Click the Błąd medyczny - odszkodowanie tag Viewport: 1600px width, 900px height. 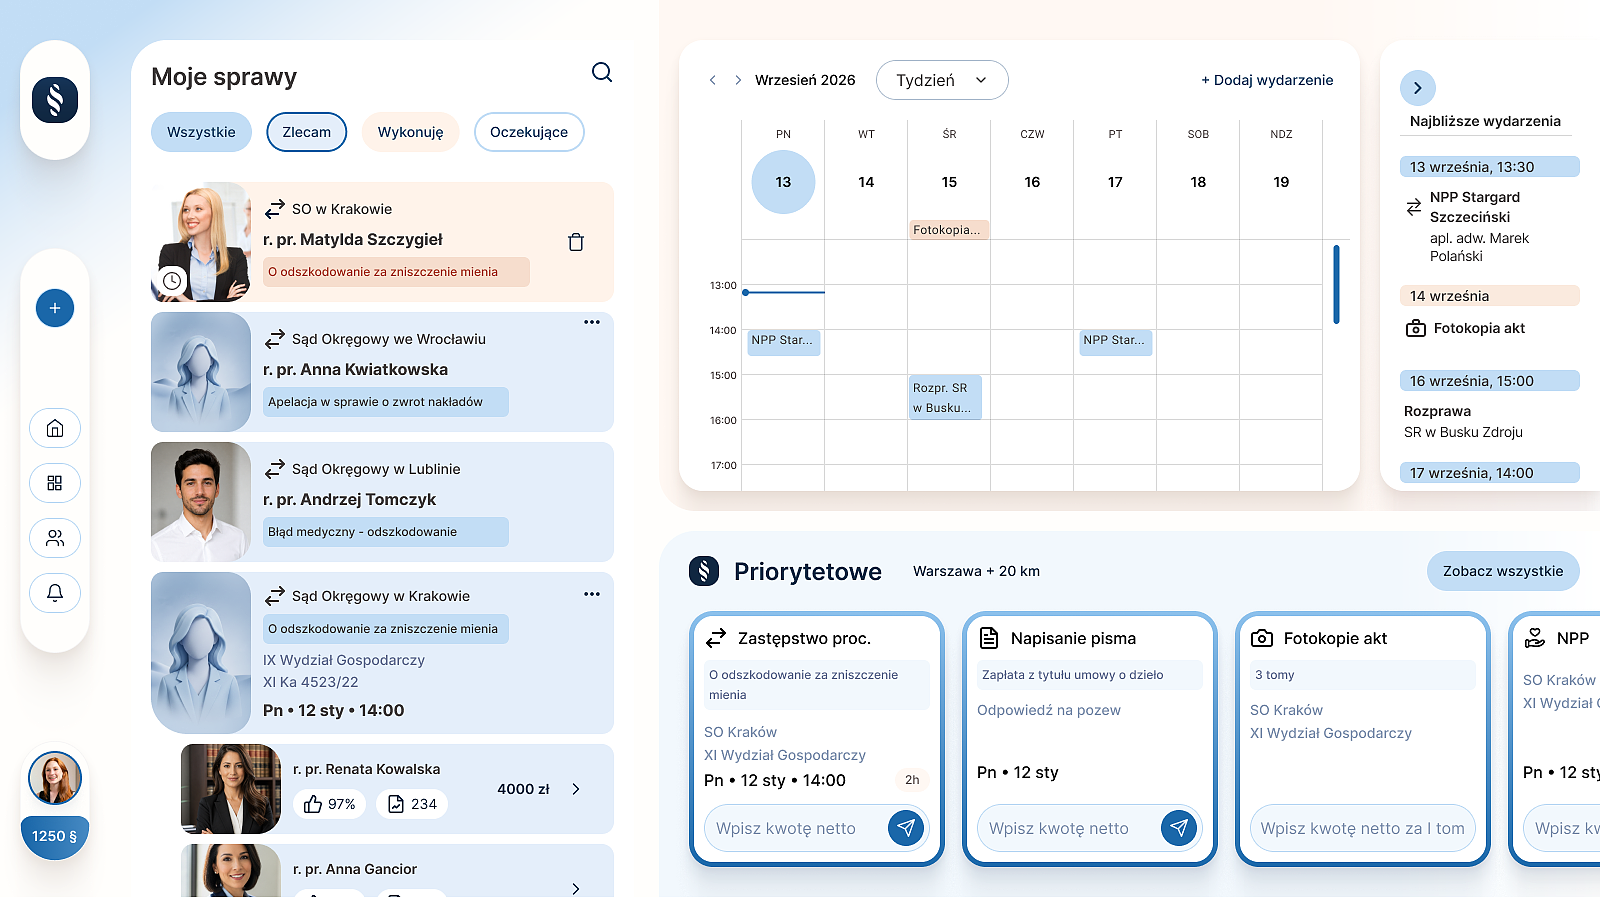(386, 532)
